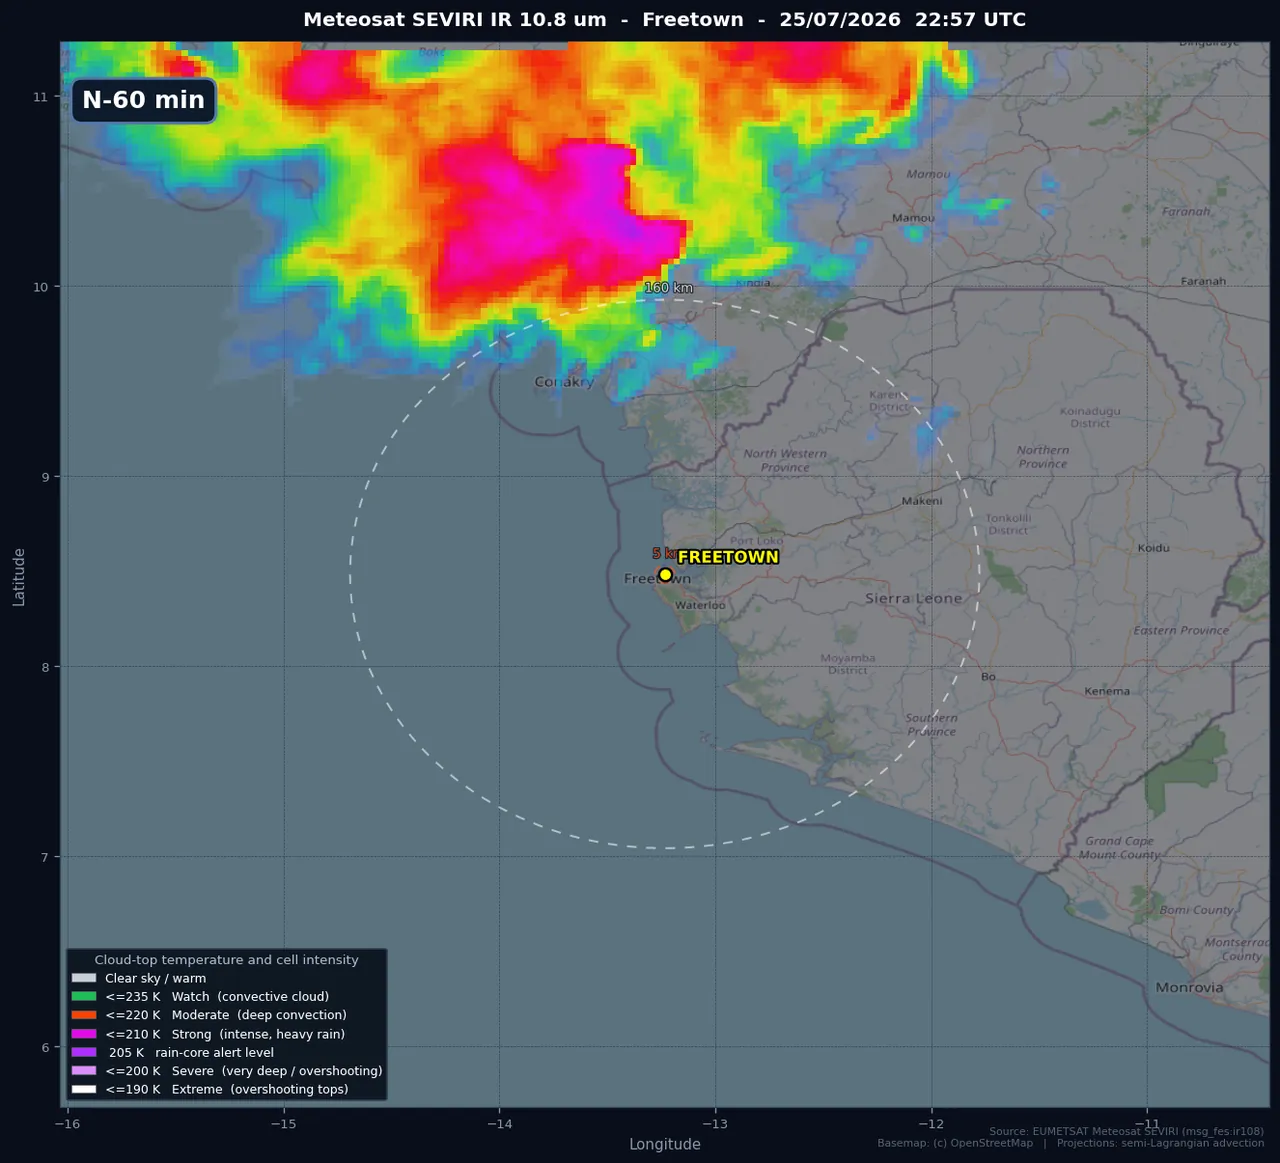Screen dimensions: 1280x1163
Task: Click the 'Kenema' town label
Action: (x=1107, y=691)
